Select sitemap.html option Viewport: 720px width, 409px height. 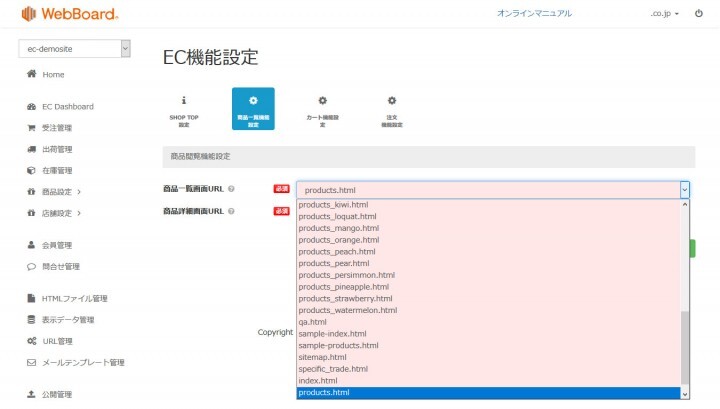coord(488,357)
